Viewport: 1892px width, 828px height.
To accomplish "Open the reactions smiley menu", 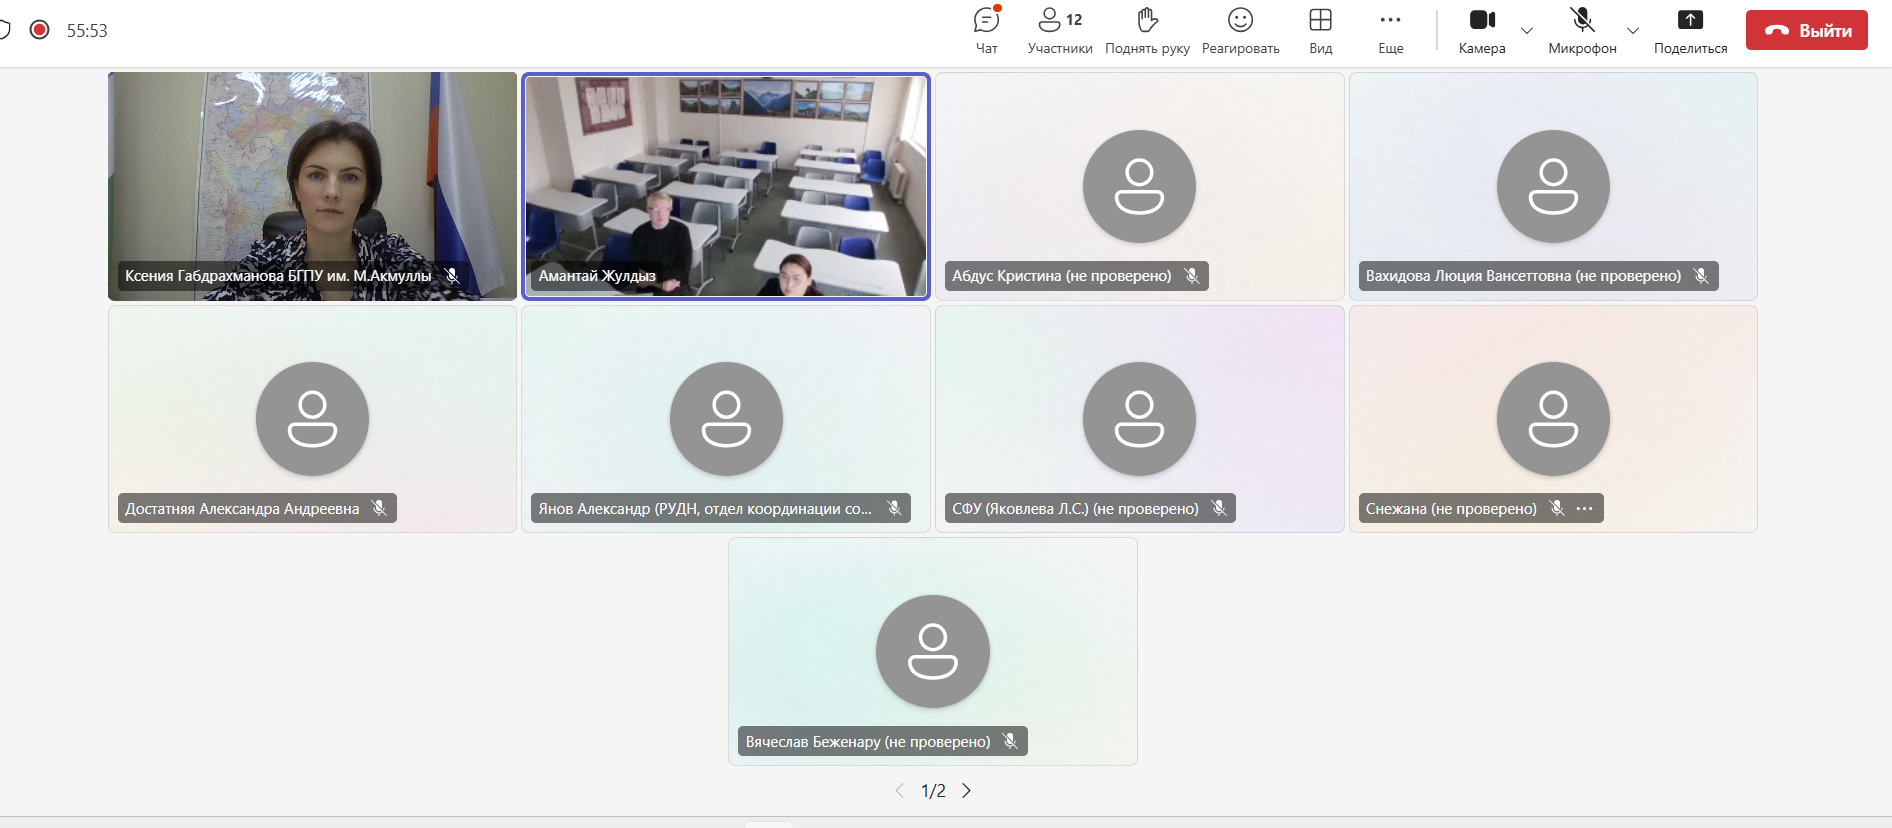I will pos(1240,30).
